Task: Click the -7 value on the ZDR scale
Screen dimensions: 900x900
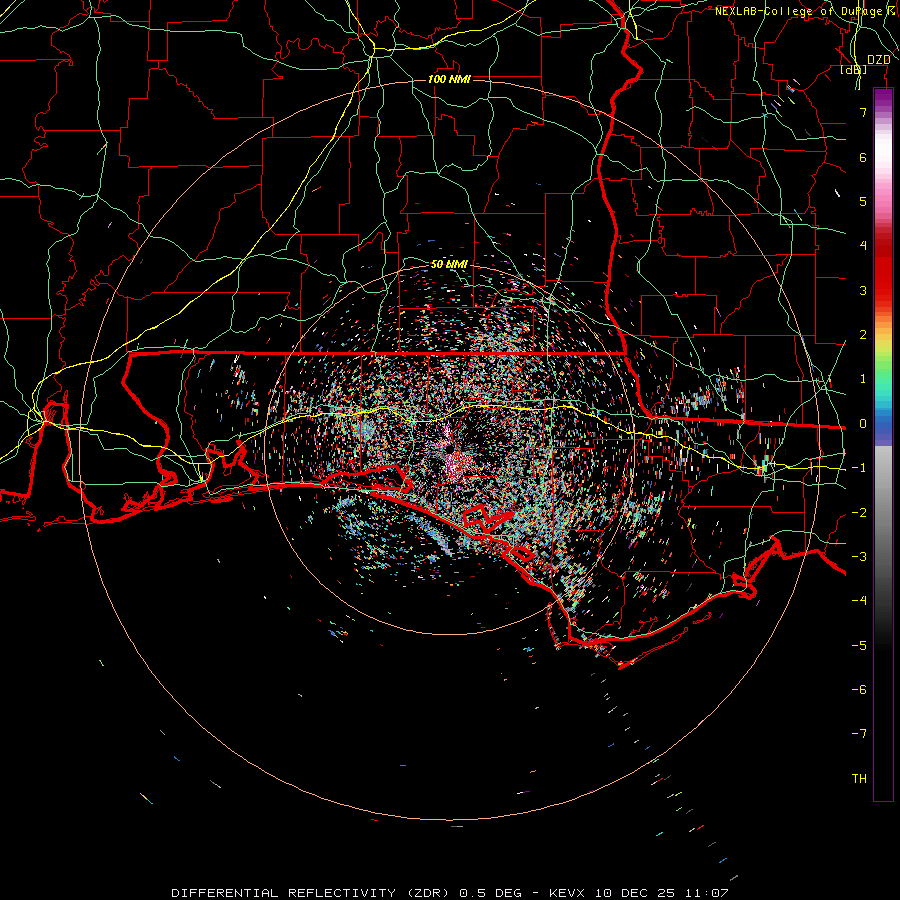Action: point(859,734)
